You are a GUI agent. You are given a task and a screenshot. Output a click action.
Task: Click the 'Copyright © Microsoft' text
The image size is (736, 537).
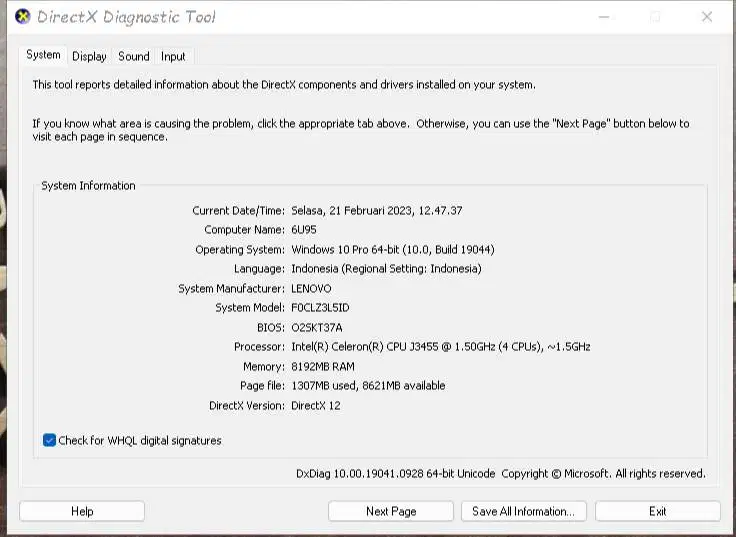555,474
